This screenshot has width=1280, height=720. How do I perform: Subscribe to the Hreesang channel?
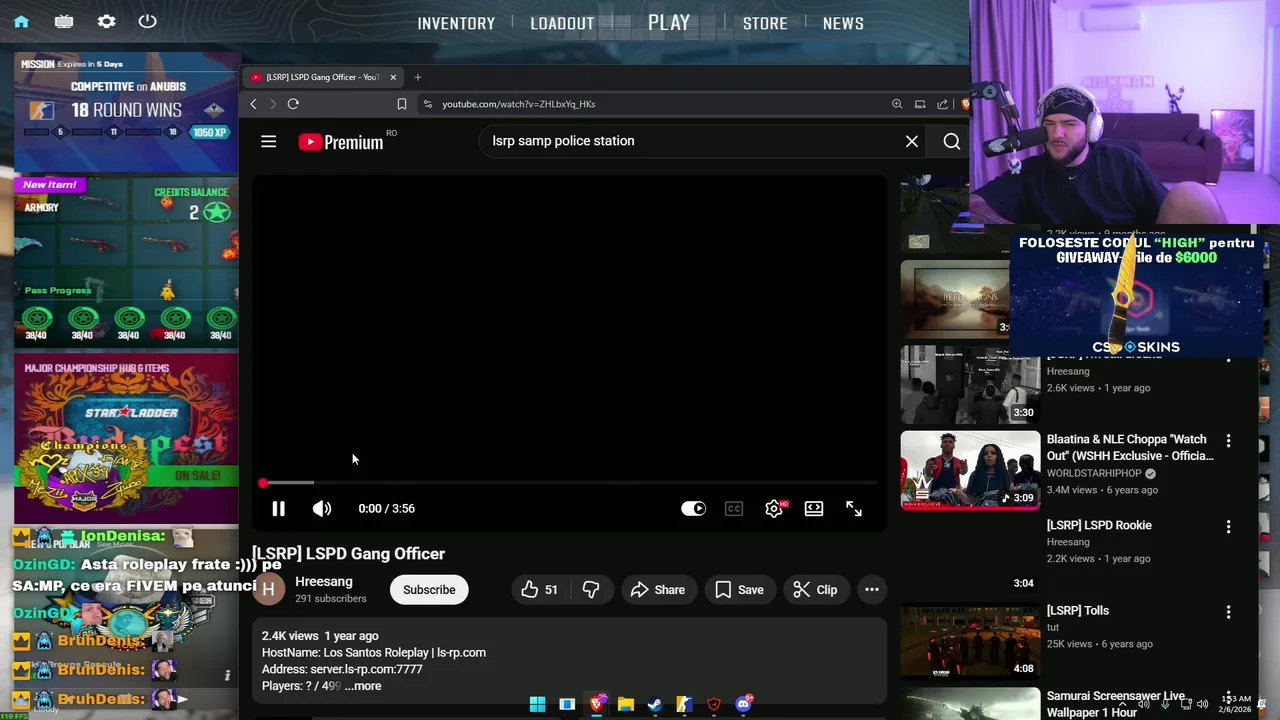pos(429,590)
